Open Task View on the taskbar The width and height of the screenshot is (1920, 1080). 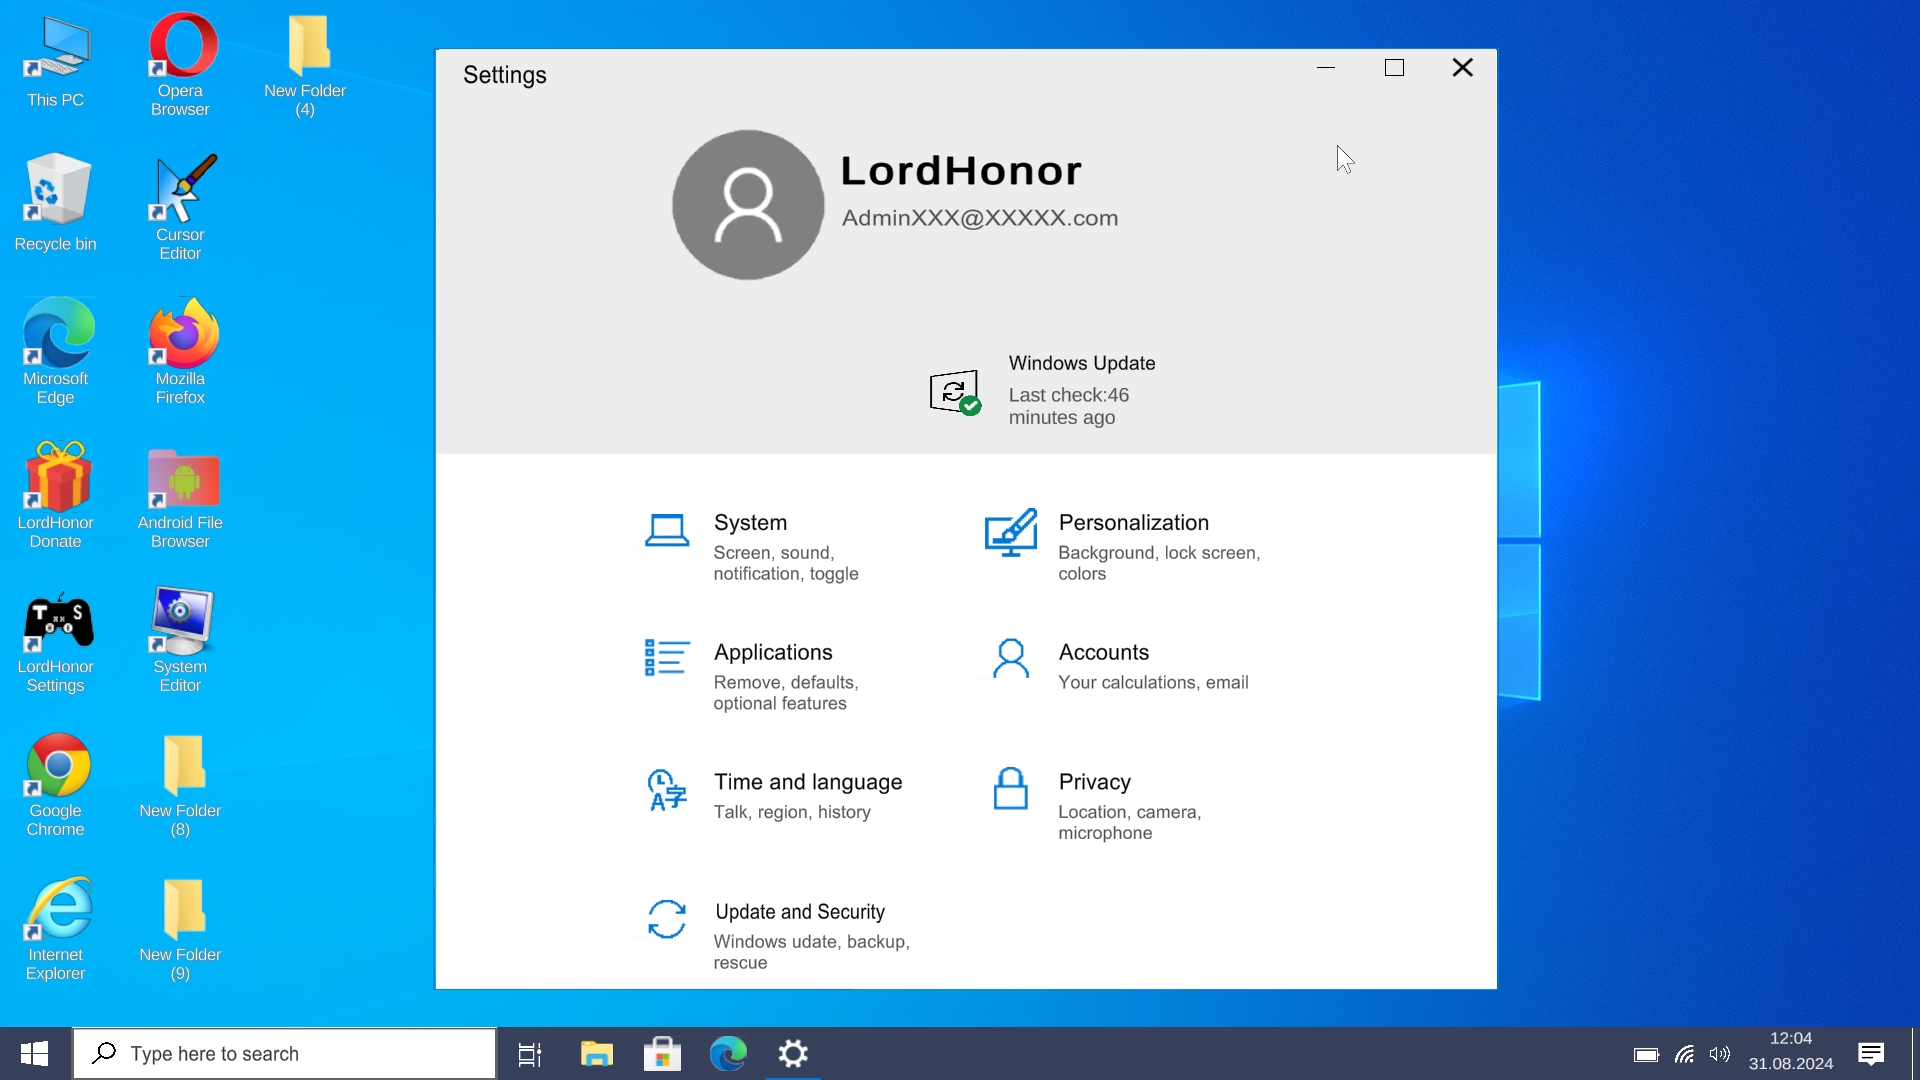tap(530, 1054)
